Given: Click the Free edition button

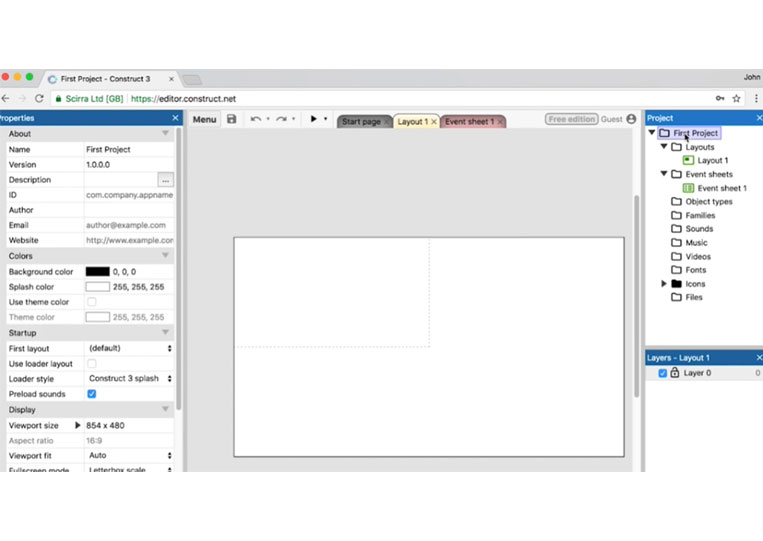Looking at the screenshot, I should tap(571, 119).
